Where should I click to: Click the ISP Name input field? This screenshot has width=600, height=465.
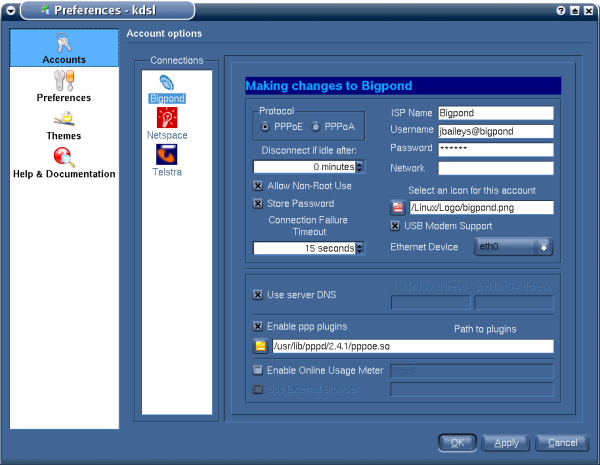[x=496, y=113]
